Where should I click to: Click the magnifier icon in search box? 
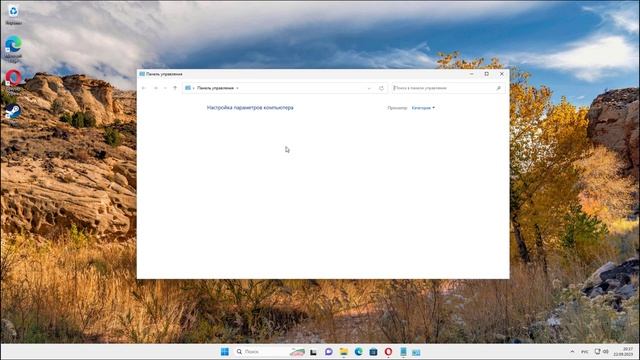[498, 88]
